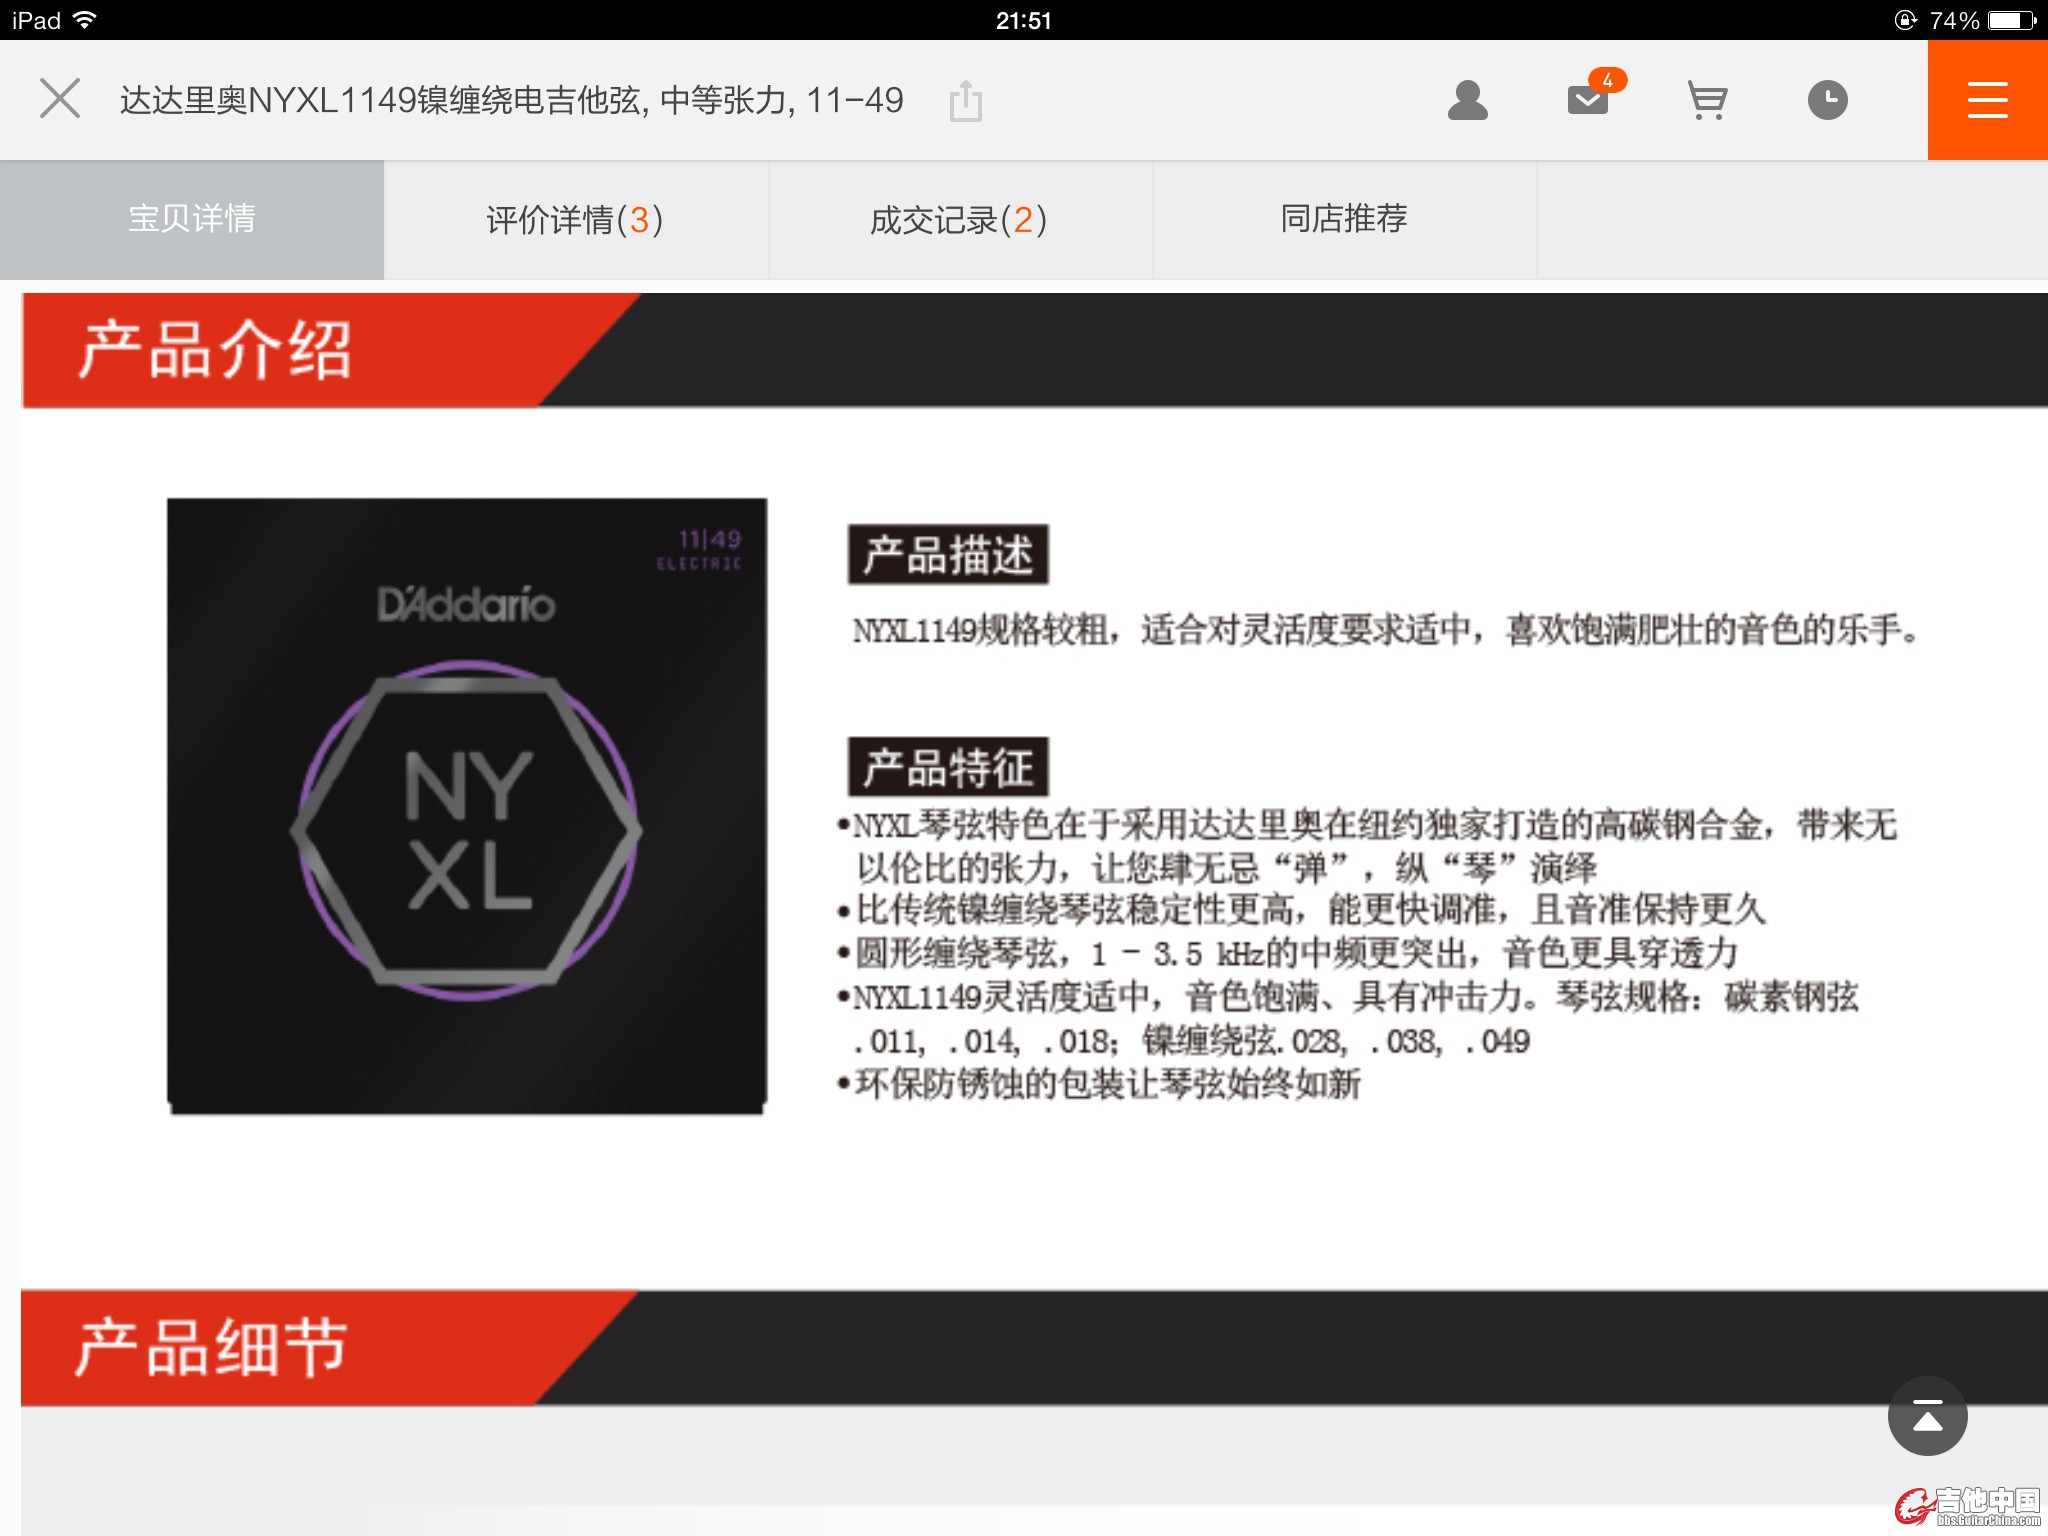Open the shopping cart icon
The width and height of the screenshot is (2048, 1536).
click(x=1707, y=100)
